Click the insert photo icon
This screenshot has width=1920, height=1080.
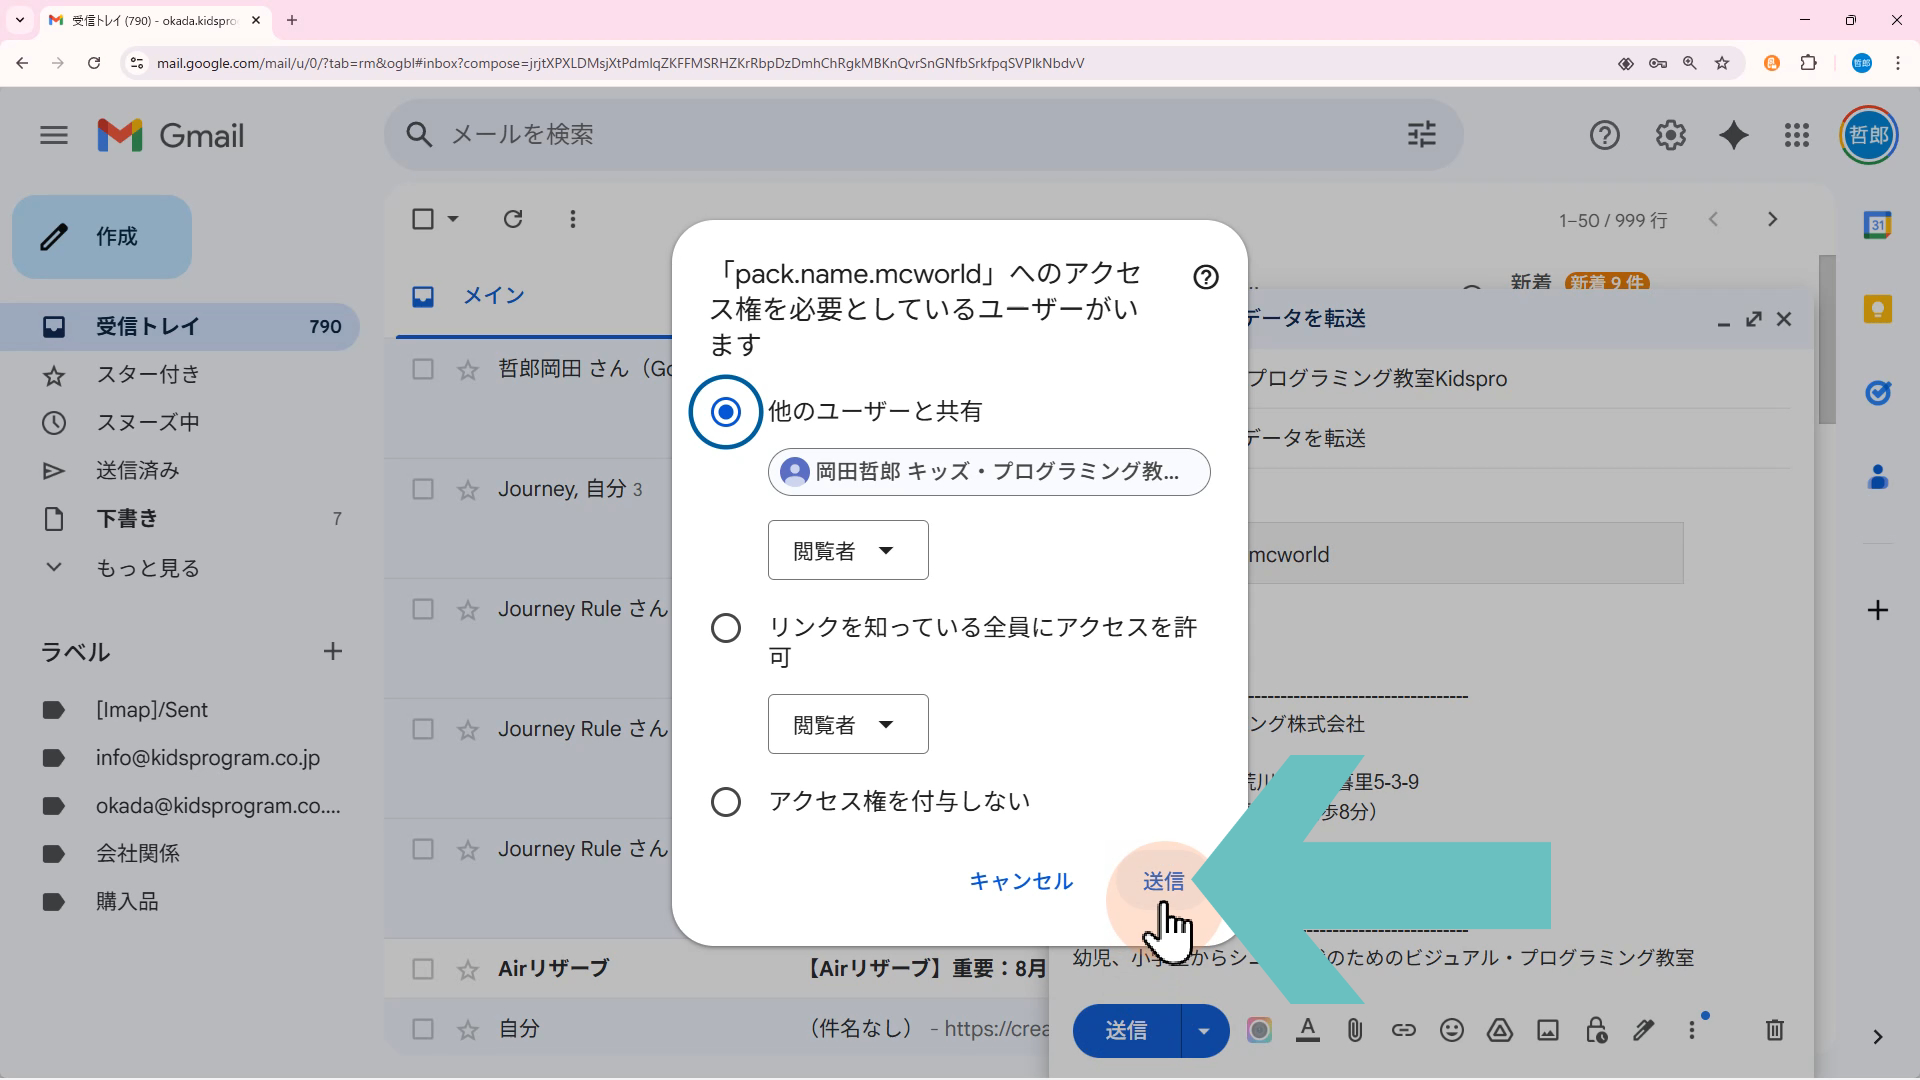tap(1547, 1030)
